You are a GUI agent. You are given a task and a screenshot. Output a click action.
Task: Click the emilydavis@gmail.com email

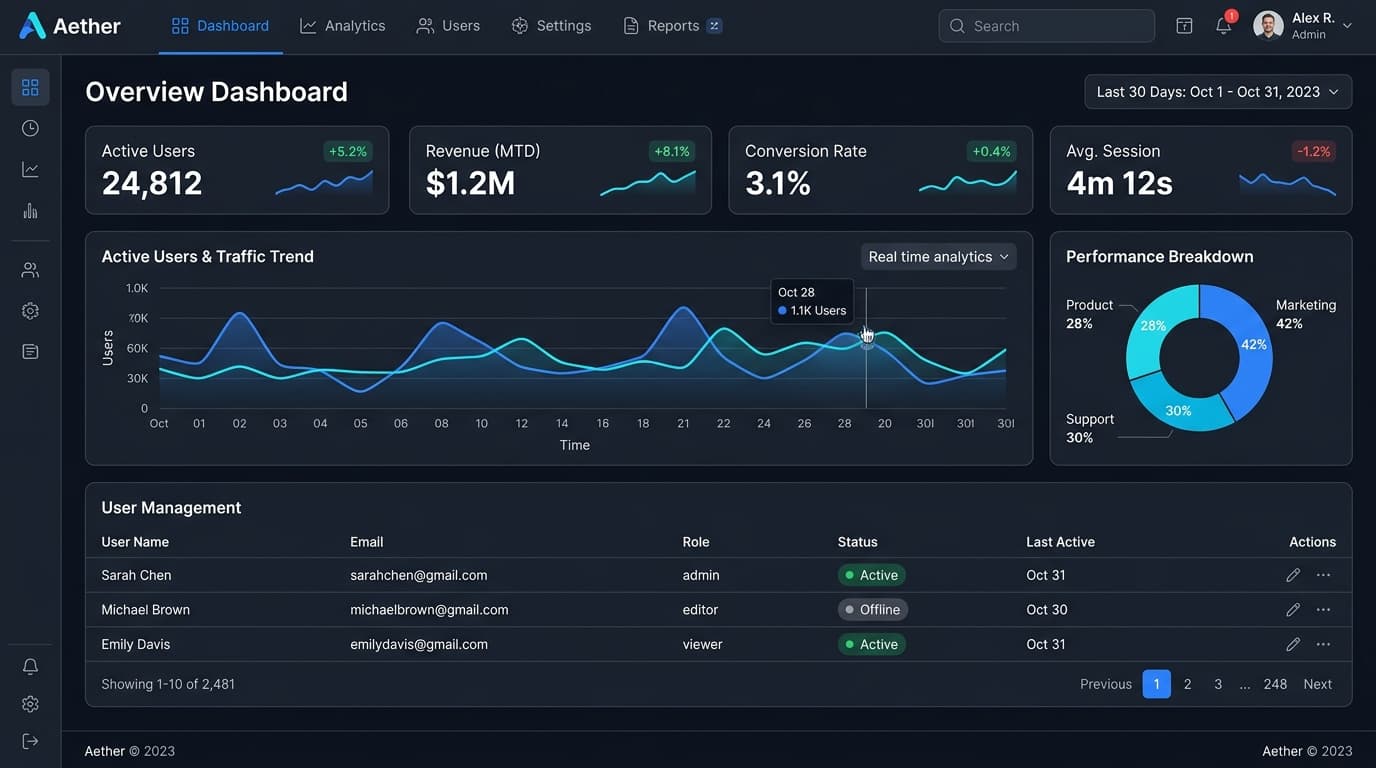point(419,645)
